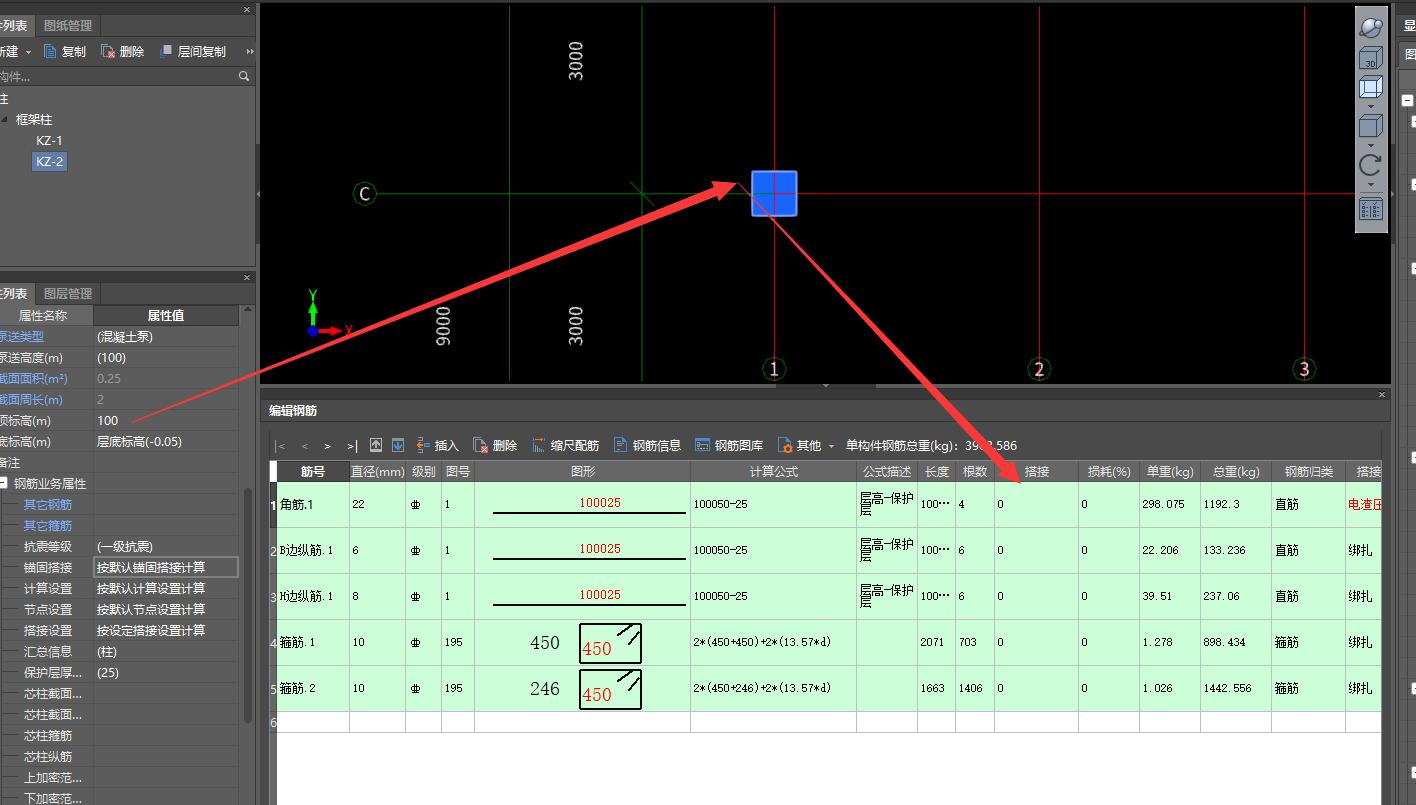This screenshot has height=805, width=1416.
Task: Click 缩尺配筋 in rebar toolbar
Action: pos(566,446)
